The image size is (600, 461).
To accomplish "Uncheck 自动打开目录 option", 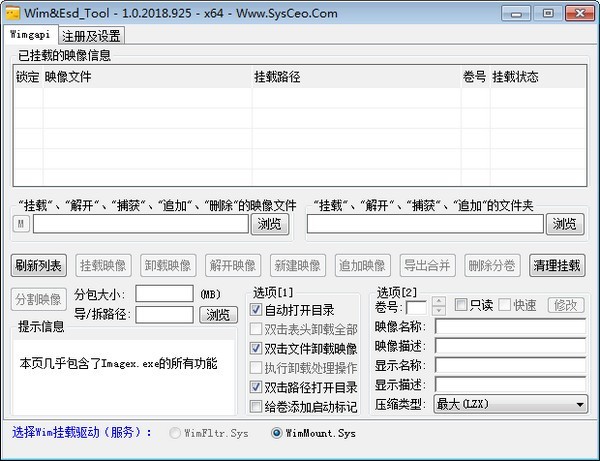I will [256, 311].
